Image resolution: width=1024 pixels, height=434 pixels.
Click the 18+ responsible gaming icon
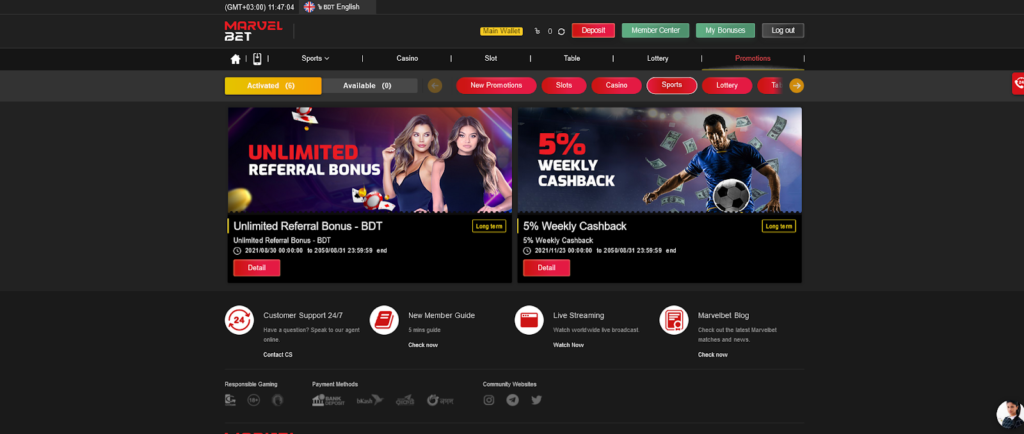(x=253, y=400)
